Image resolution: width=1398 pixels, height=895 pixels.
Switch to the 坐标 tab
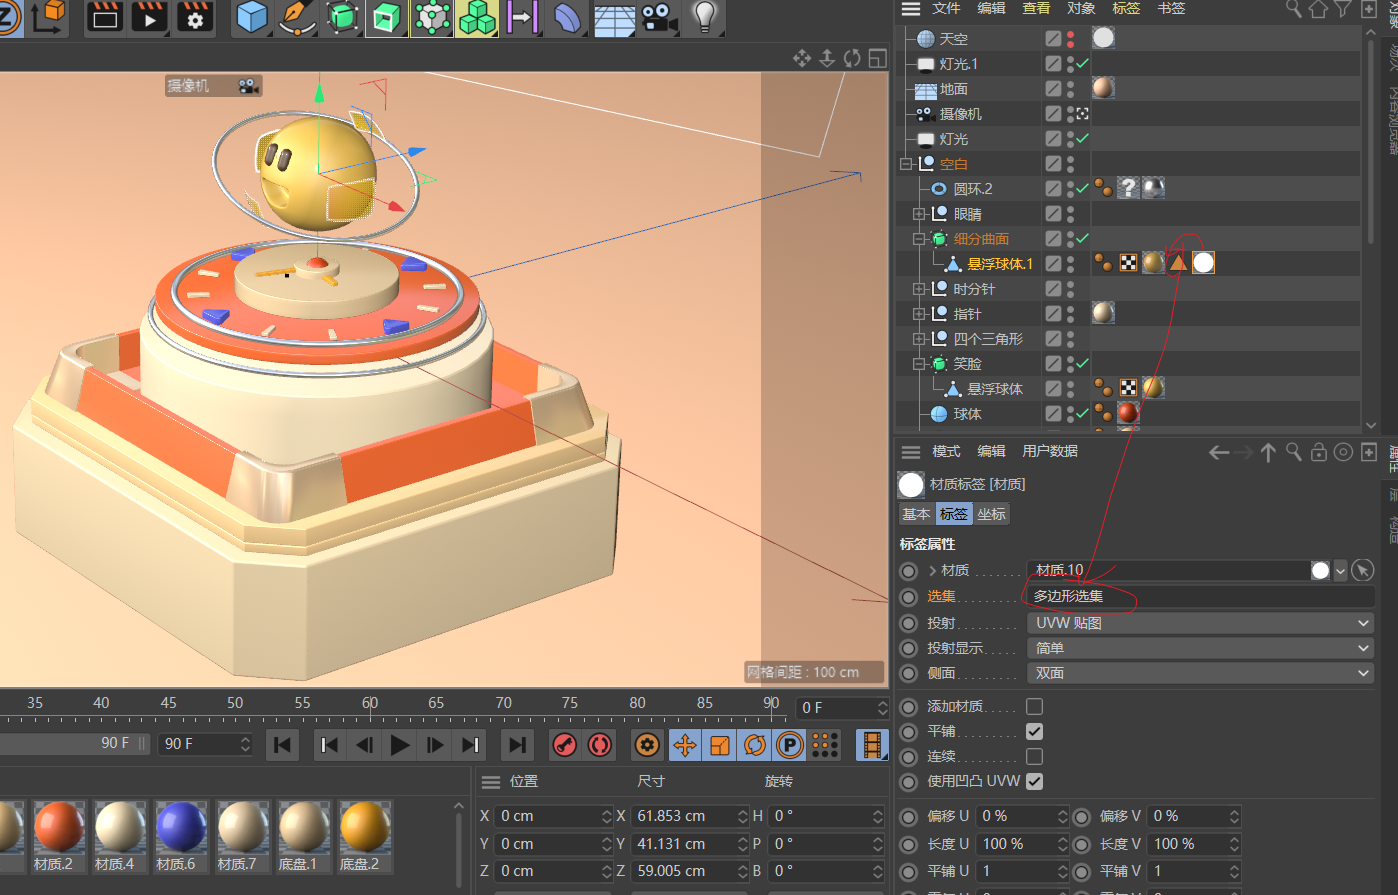991,514
